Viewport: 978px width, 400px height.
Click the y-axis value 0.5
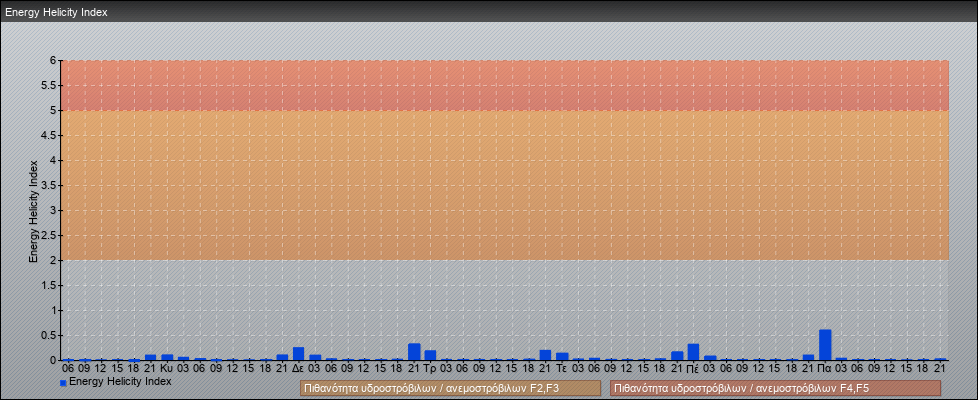[x=49, y=335]
